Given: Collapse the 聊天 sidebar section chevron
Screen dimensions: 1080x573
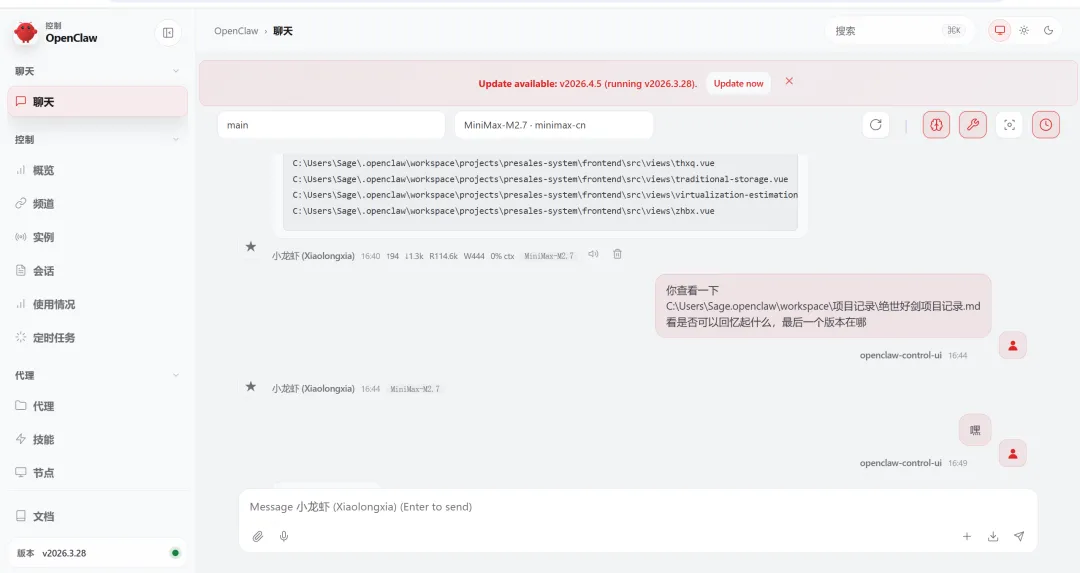Looking at the screenshot, I should (176, 71).
